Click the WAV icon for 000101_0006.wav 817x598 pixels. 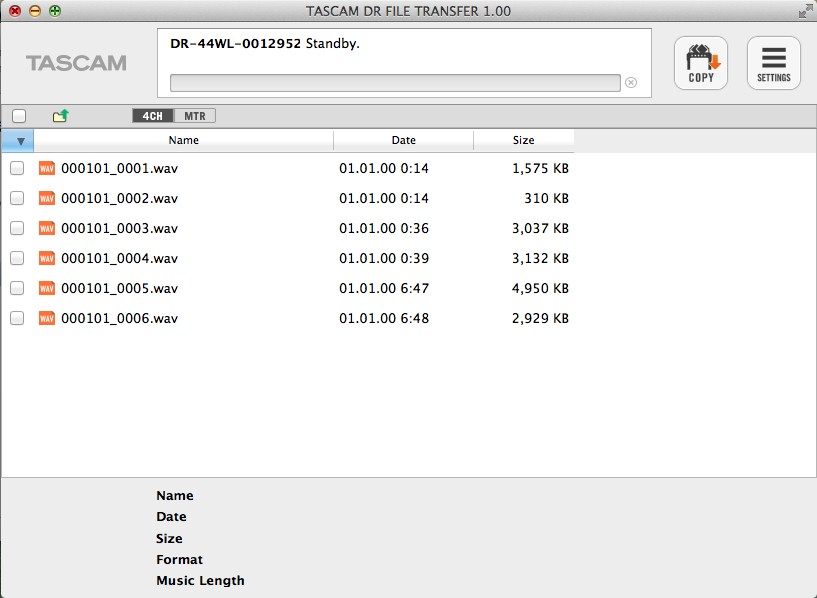[x=46, y=318]
